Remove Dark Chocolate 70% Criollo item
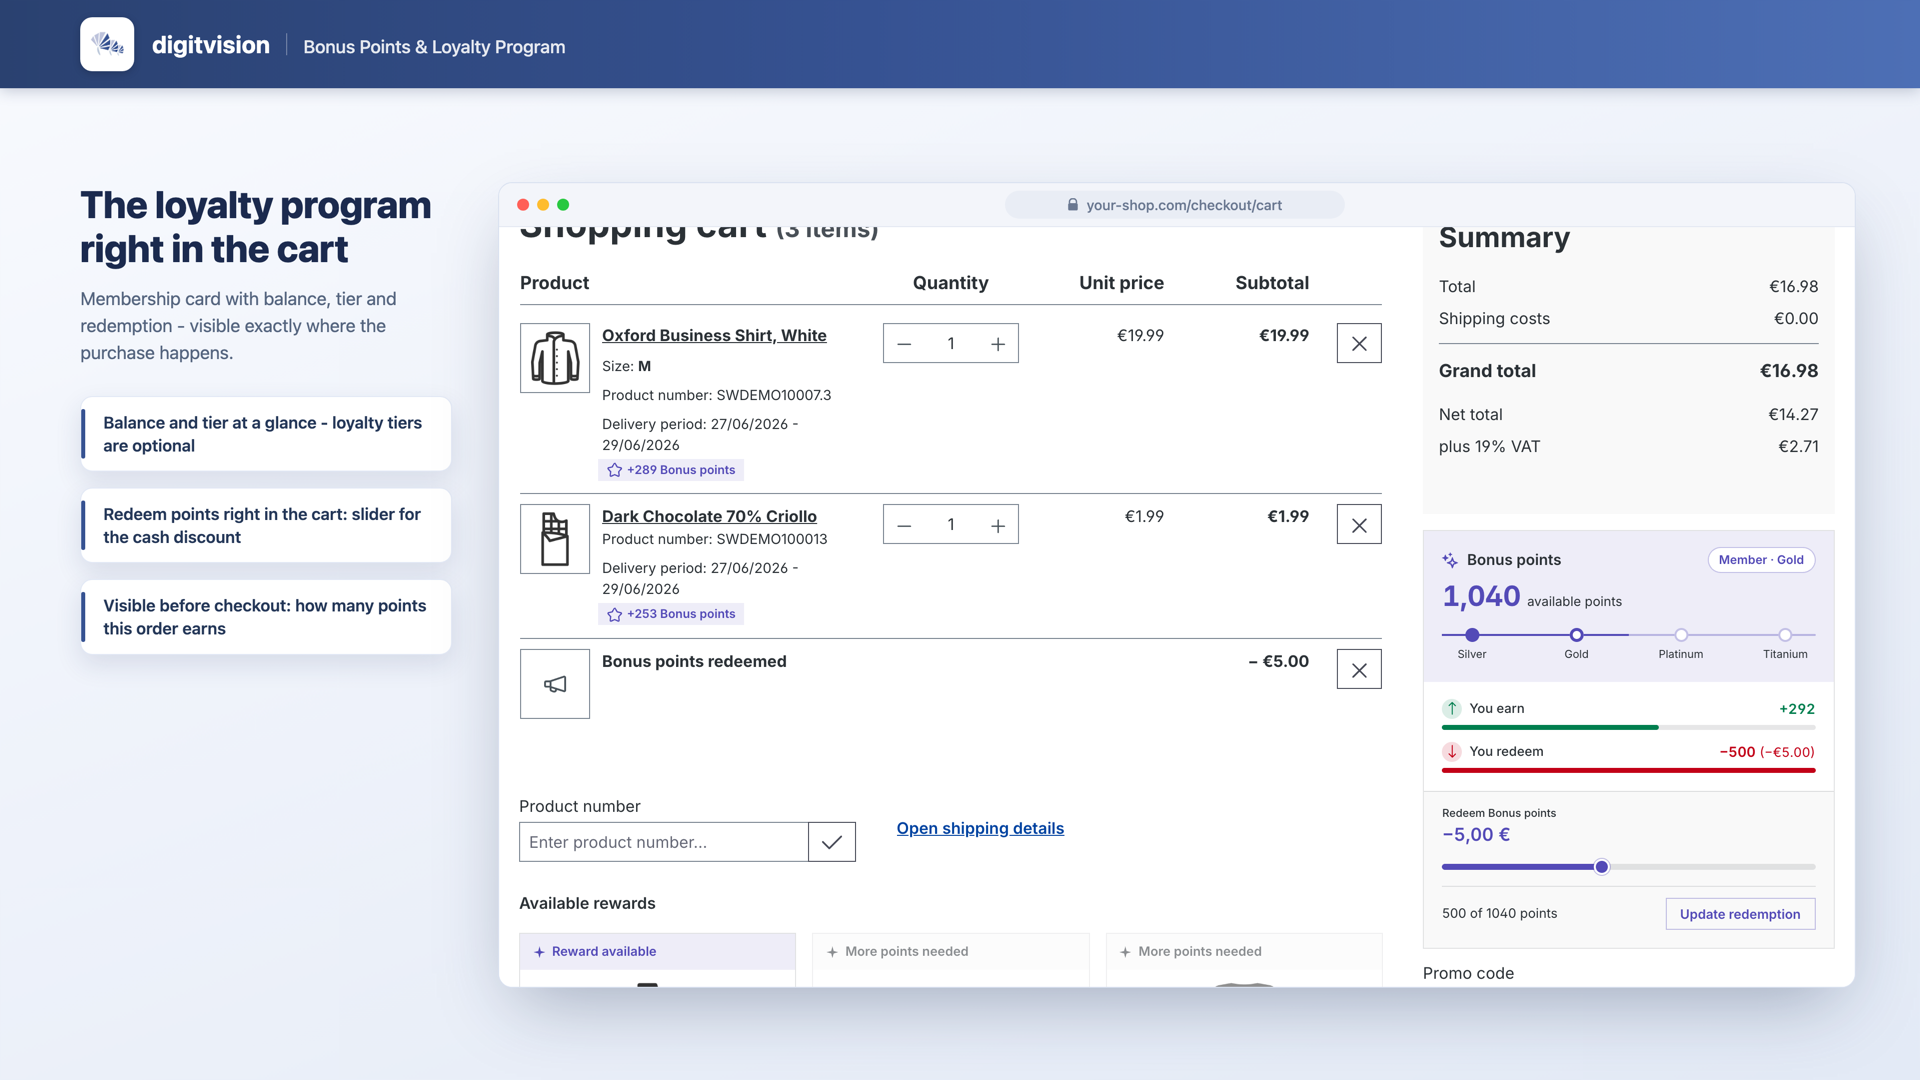Image resolution: width=1920 pixels, height=1080 pixels. pos(1359,525)
